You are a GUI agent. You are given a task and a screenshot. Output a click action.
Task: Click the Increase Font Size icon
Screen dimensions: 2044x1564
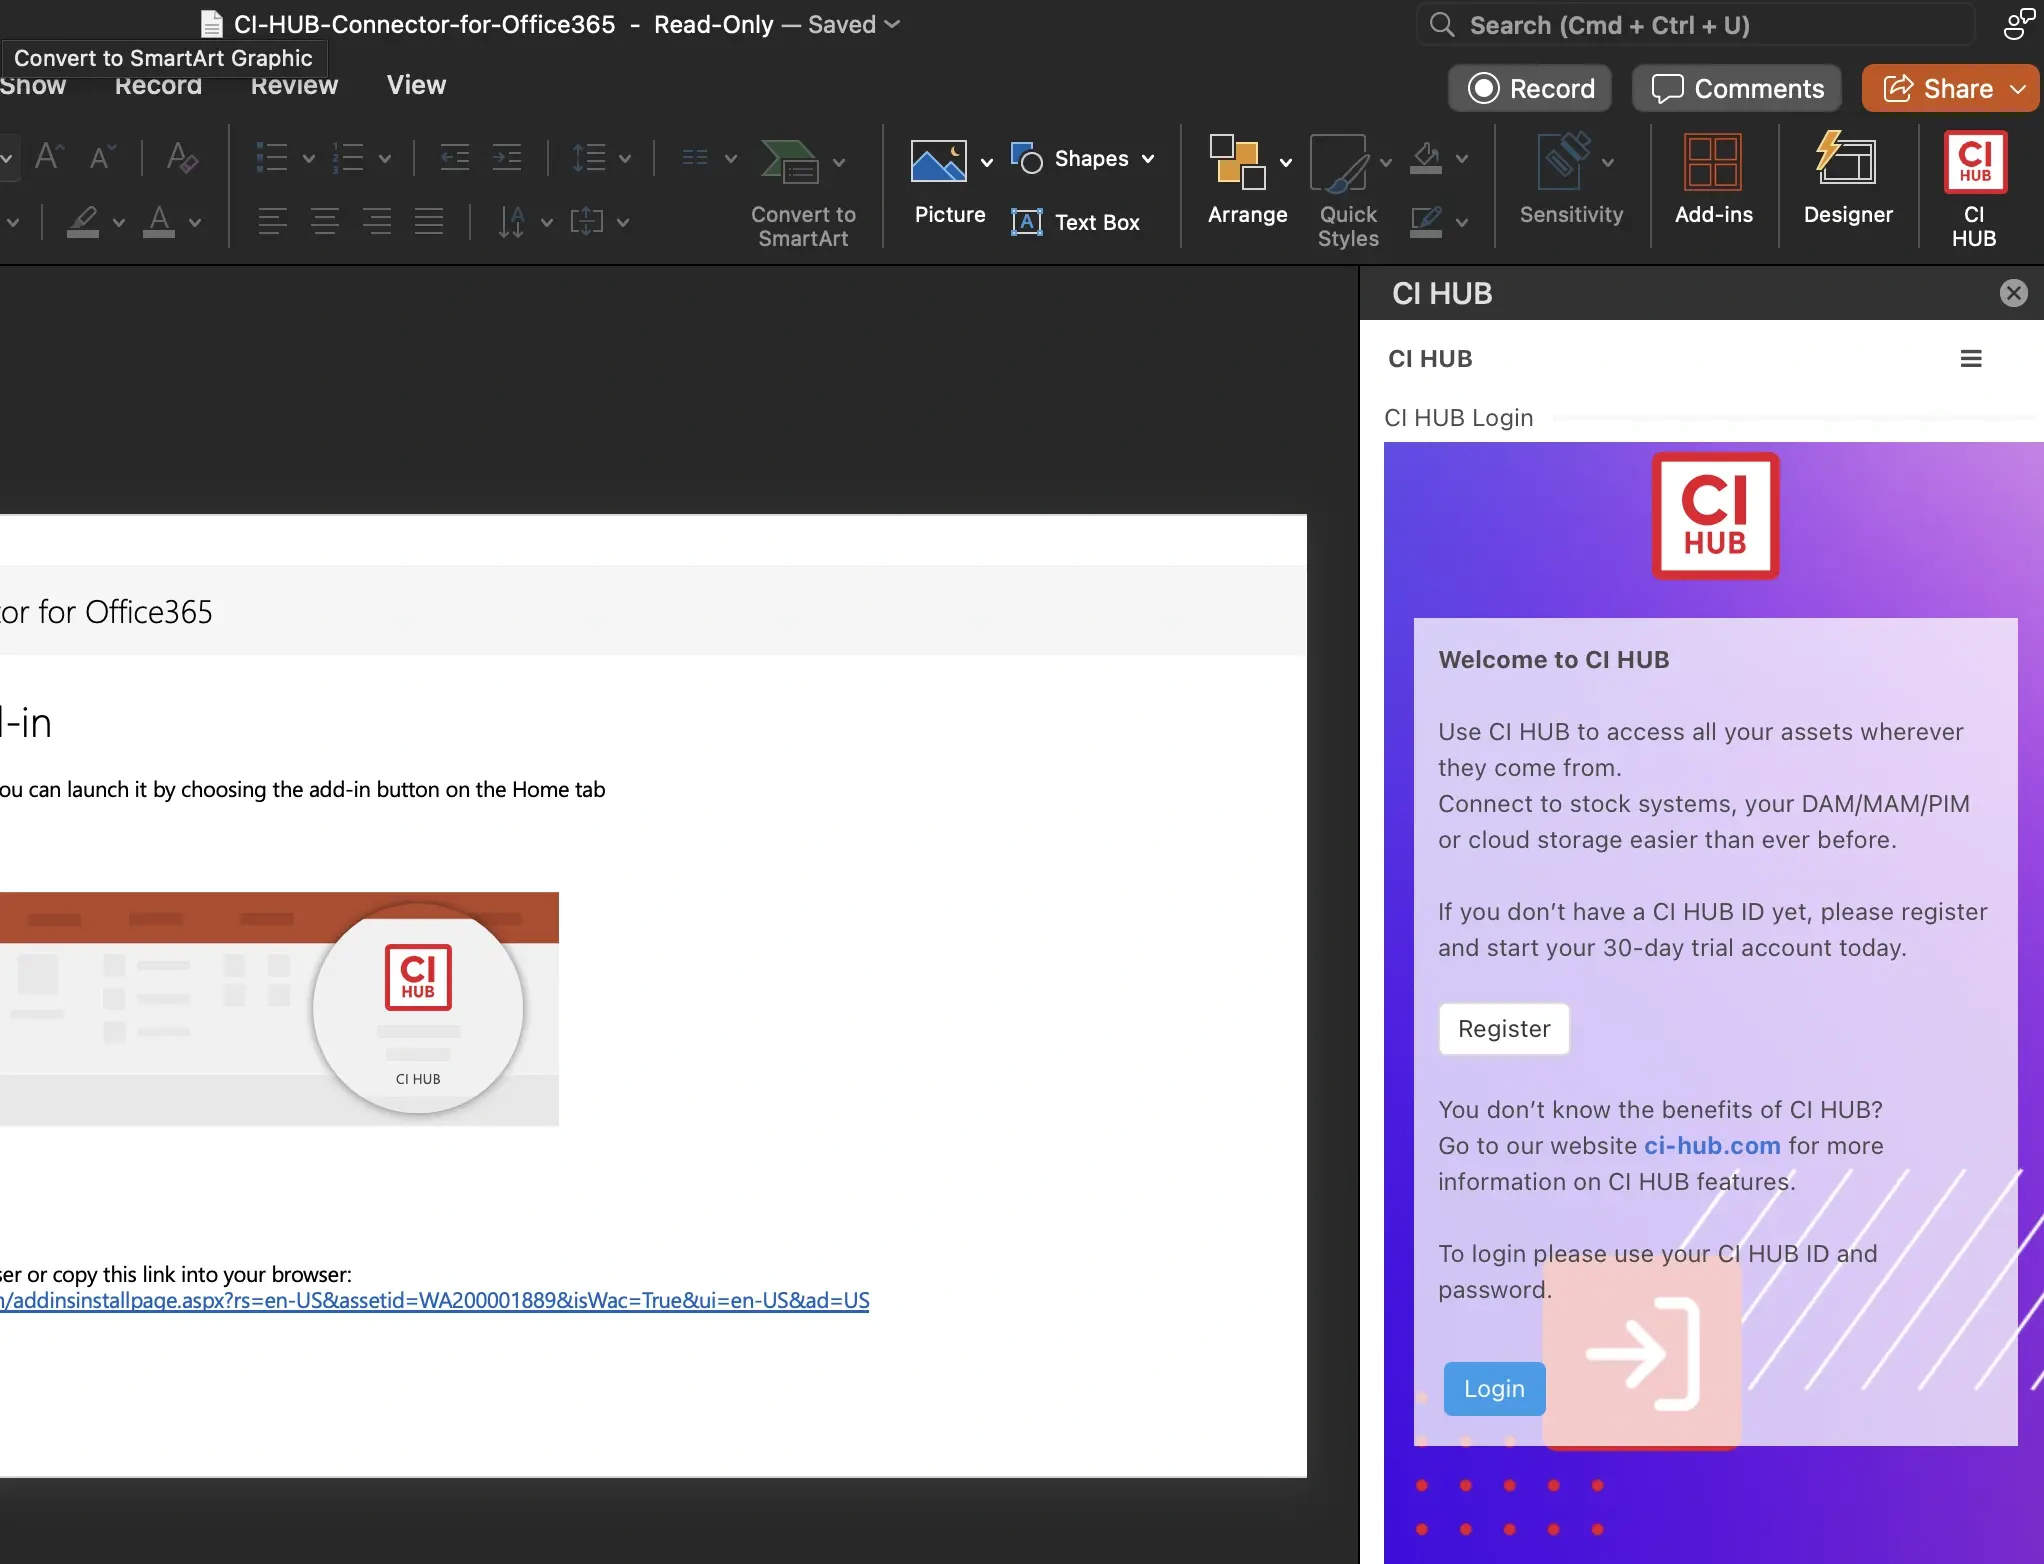[x=49, y=157]
